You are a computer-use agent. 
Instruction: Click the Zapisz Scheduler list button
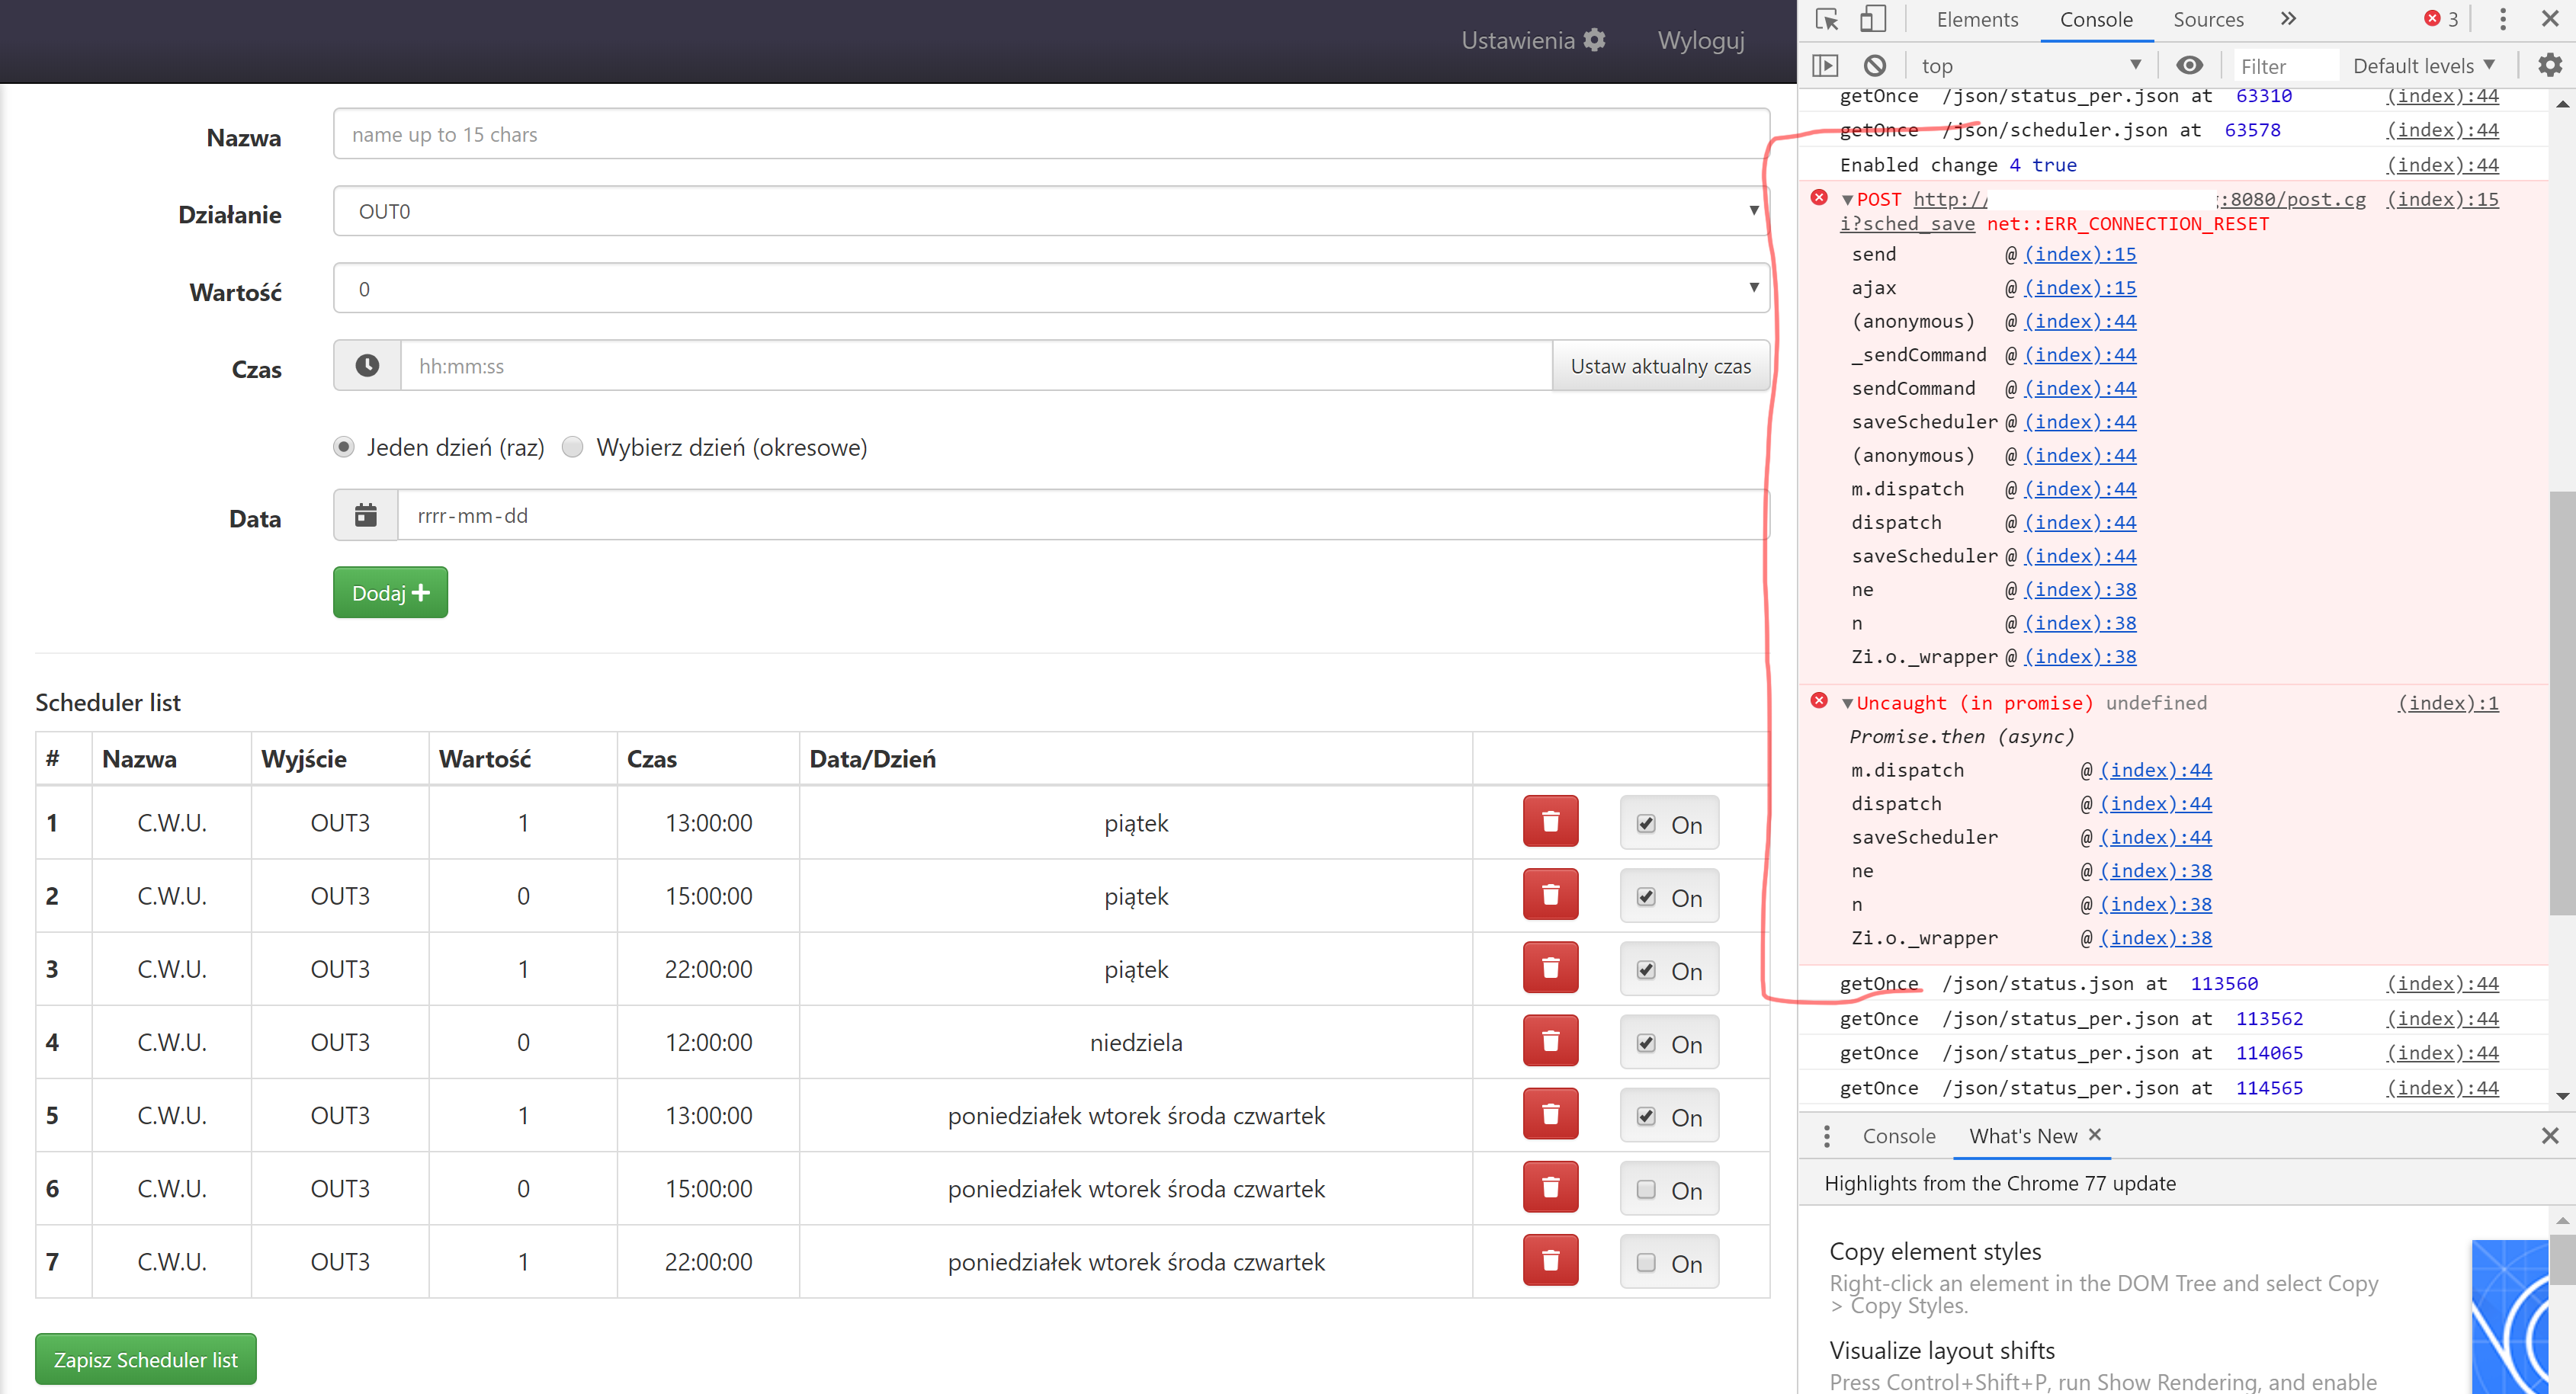tap(146, 1359)
